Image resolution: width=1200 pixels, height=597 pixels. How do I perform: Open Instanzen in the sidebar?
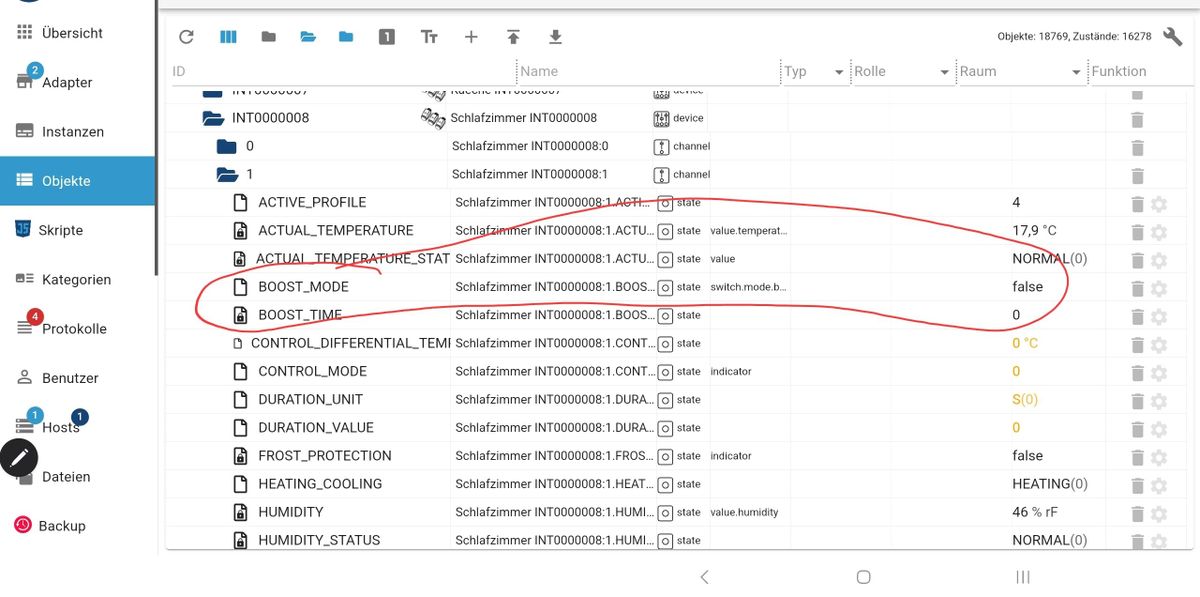tap(77, 131)
